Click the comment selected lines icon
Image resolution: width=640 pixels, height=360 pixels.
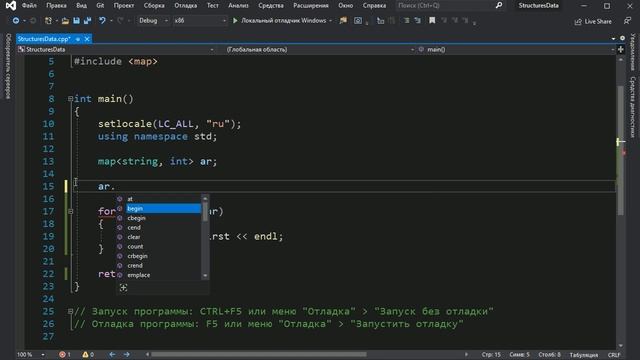(x=406, y=20)
